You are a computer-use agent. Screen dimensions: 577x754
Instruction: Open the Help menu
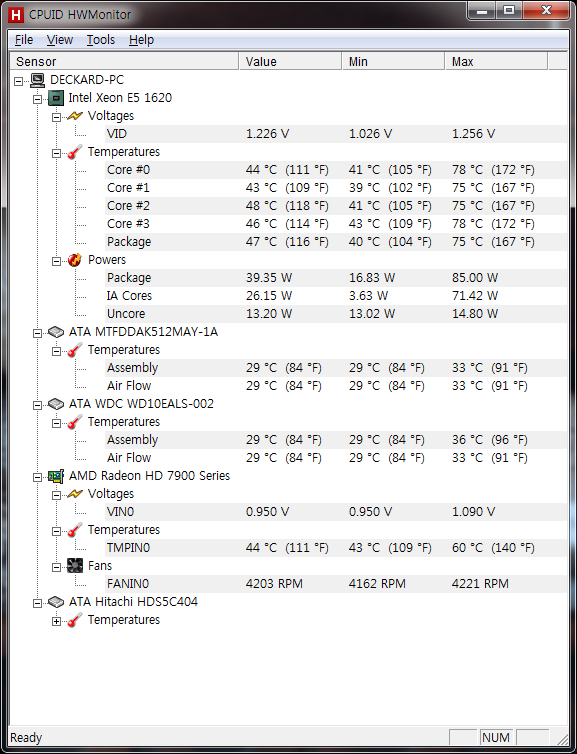coord(141,40)
